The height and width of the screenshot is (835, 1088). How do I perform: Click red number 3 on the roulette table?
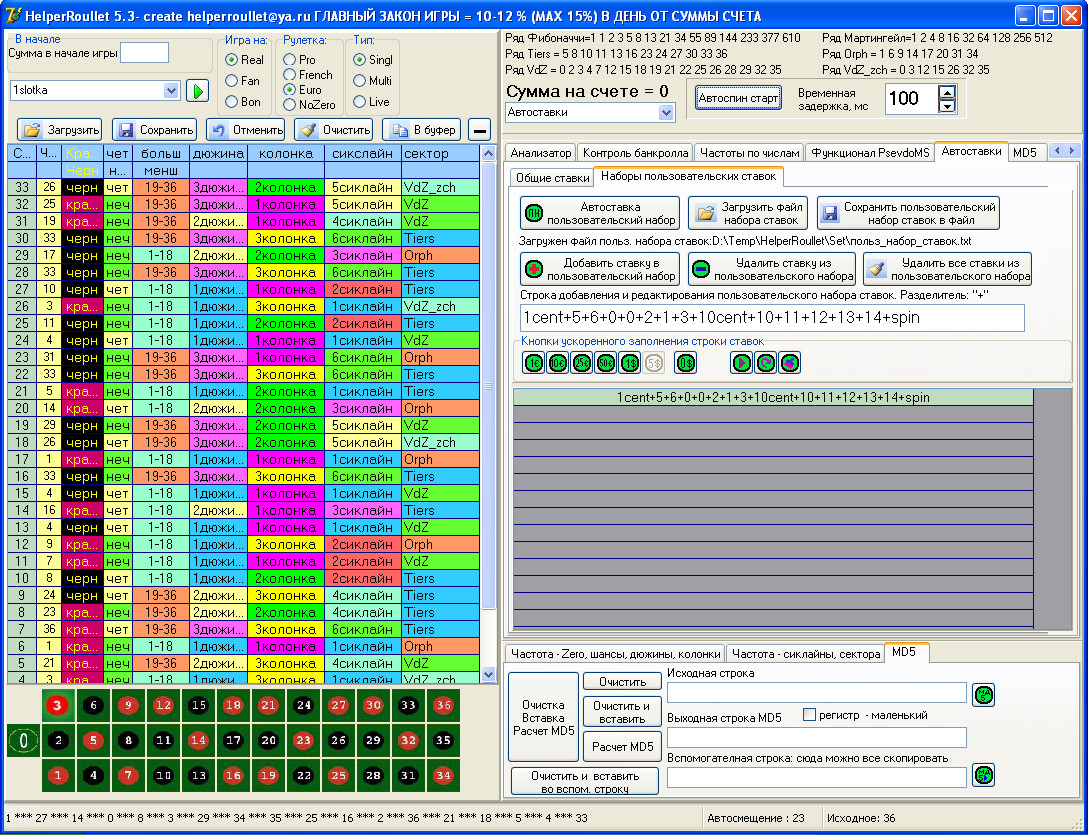pos(58,705)
